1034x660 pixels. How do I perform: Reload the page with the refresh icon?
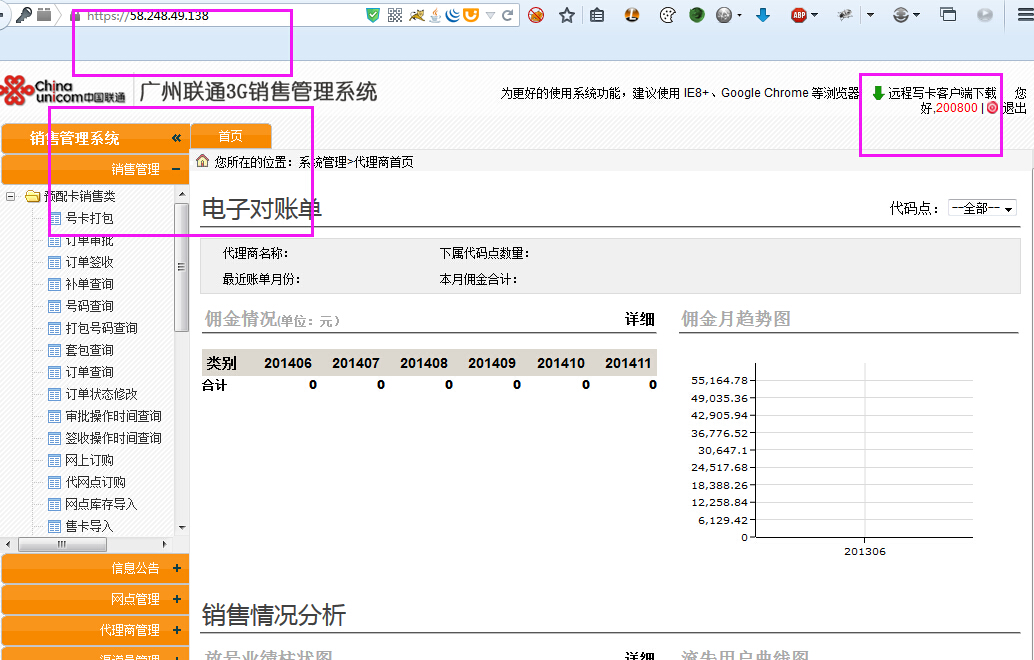(507, 15)
